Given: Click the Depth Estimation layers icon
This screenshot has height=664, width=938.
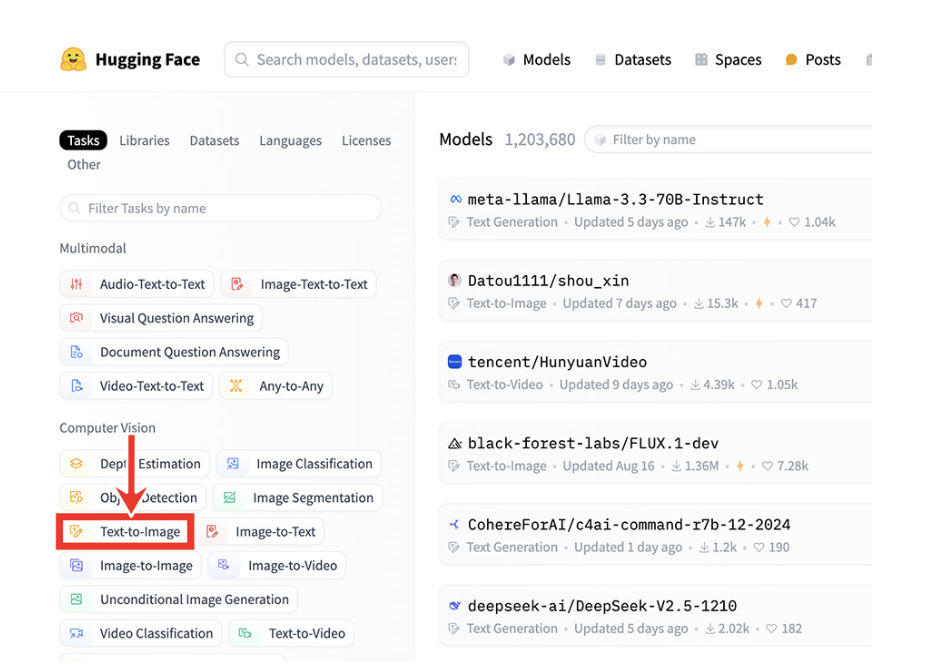Looking at the screenshot, I should pyautogui.click(x=77, y=464).
